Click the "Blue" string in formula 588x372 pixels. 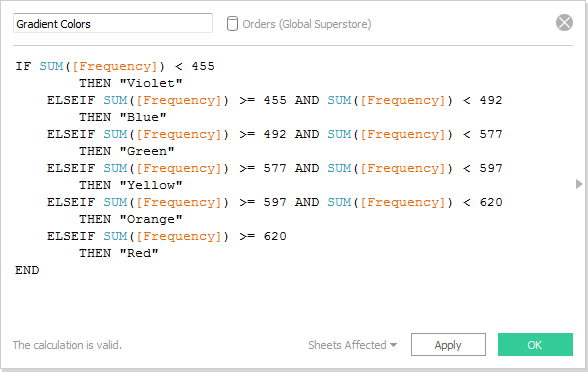pos(143,117)
